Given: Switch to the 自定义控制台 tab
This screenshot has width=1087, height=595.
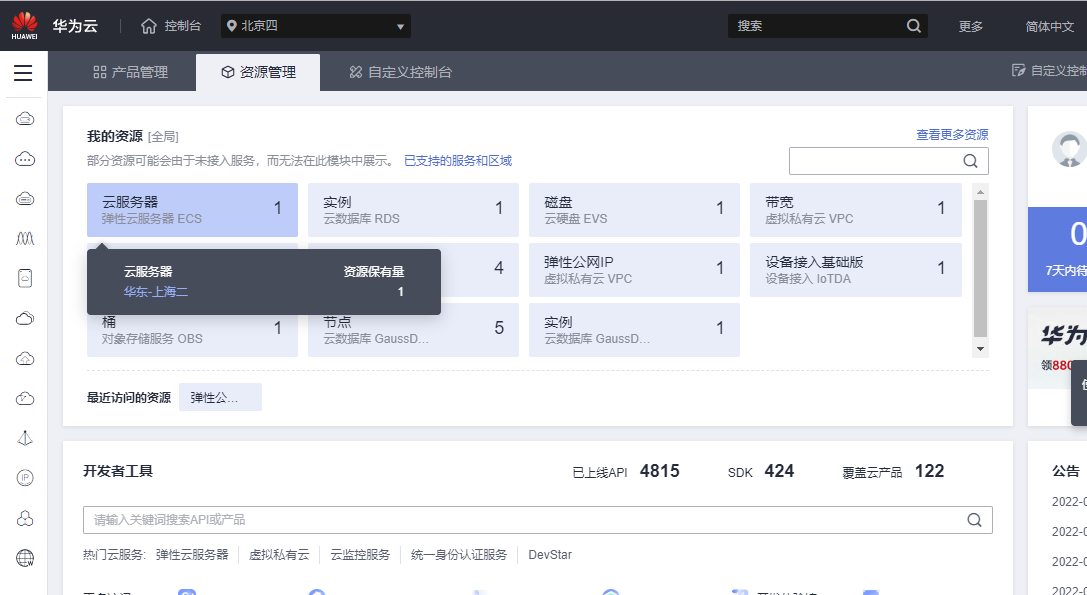Looking at the screenshot, I should [x=400, y=72].
